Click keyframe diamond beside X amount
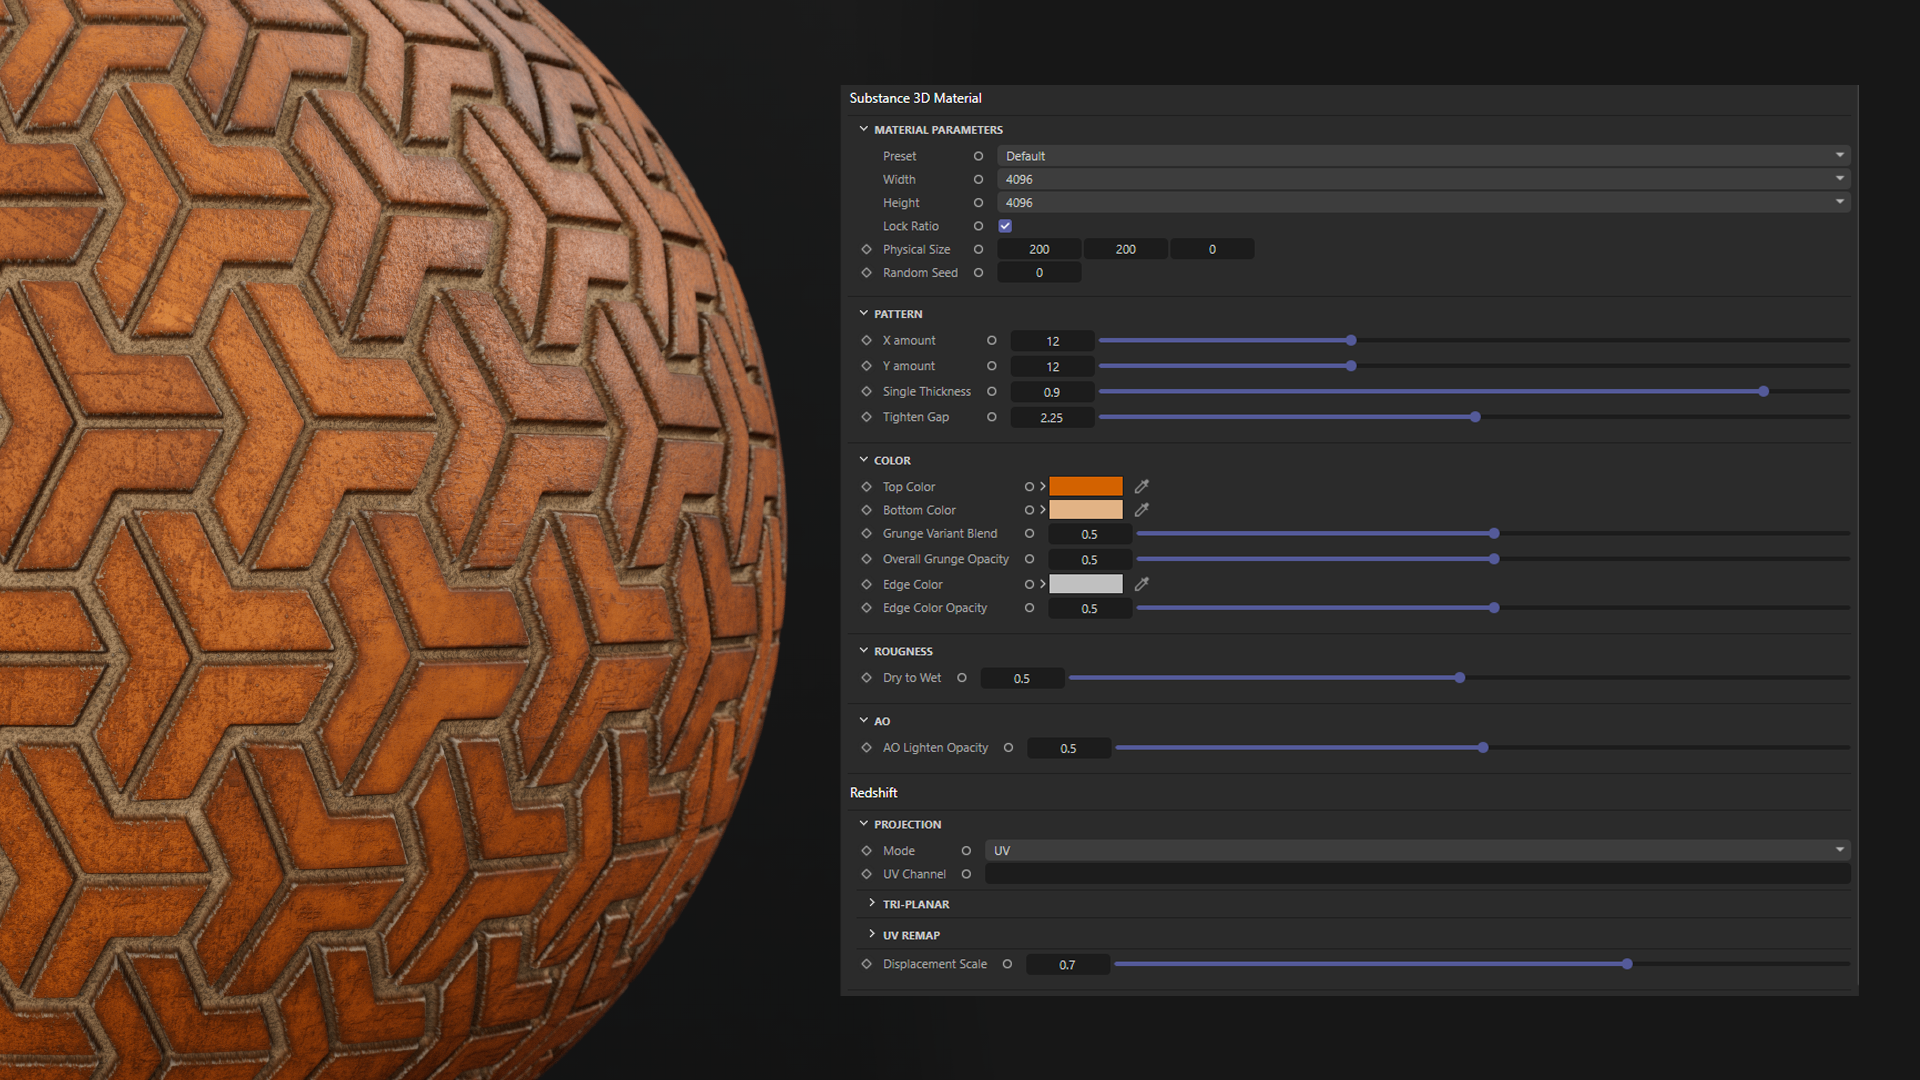The width and height of the screenshot is (1920, 1080). point(866,341)
